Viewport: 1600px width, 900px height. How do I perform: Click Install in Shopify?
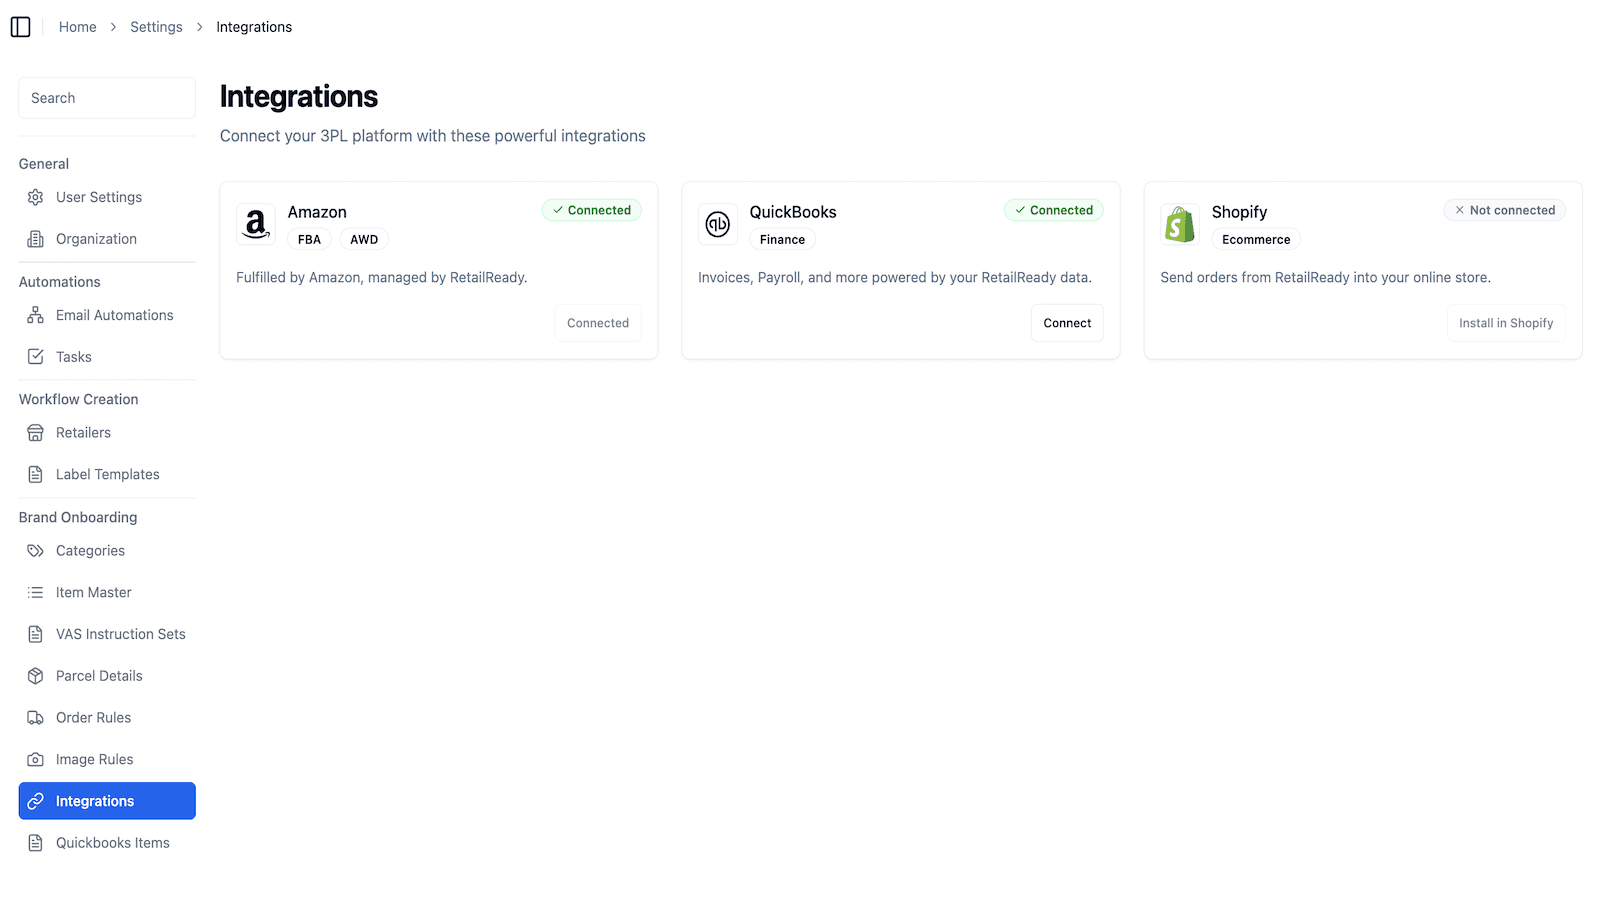click(x=1506, y=322)
